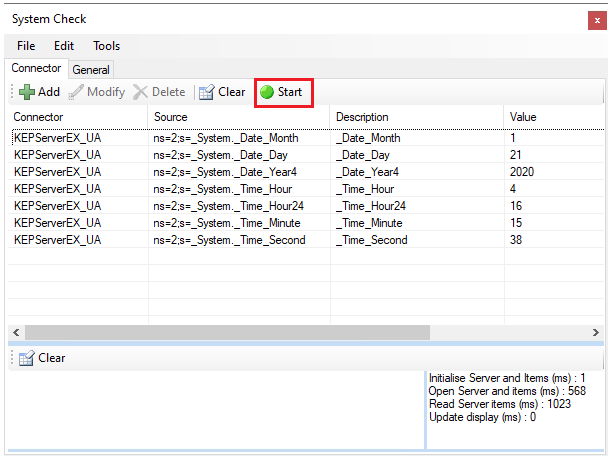Select the ns=2;s=_System._Time_Hour24 source cell
This screenshot has height=459, width=613.
[x=239, y=206]
